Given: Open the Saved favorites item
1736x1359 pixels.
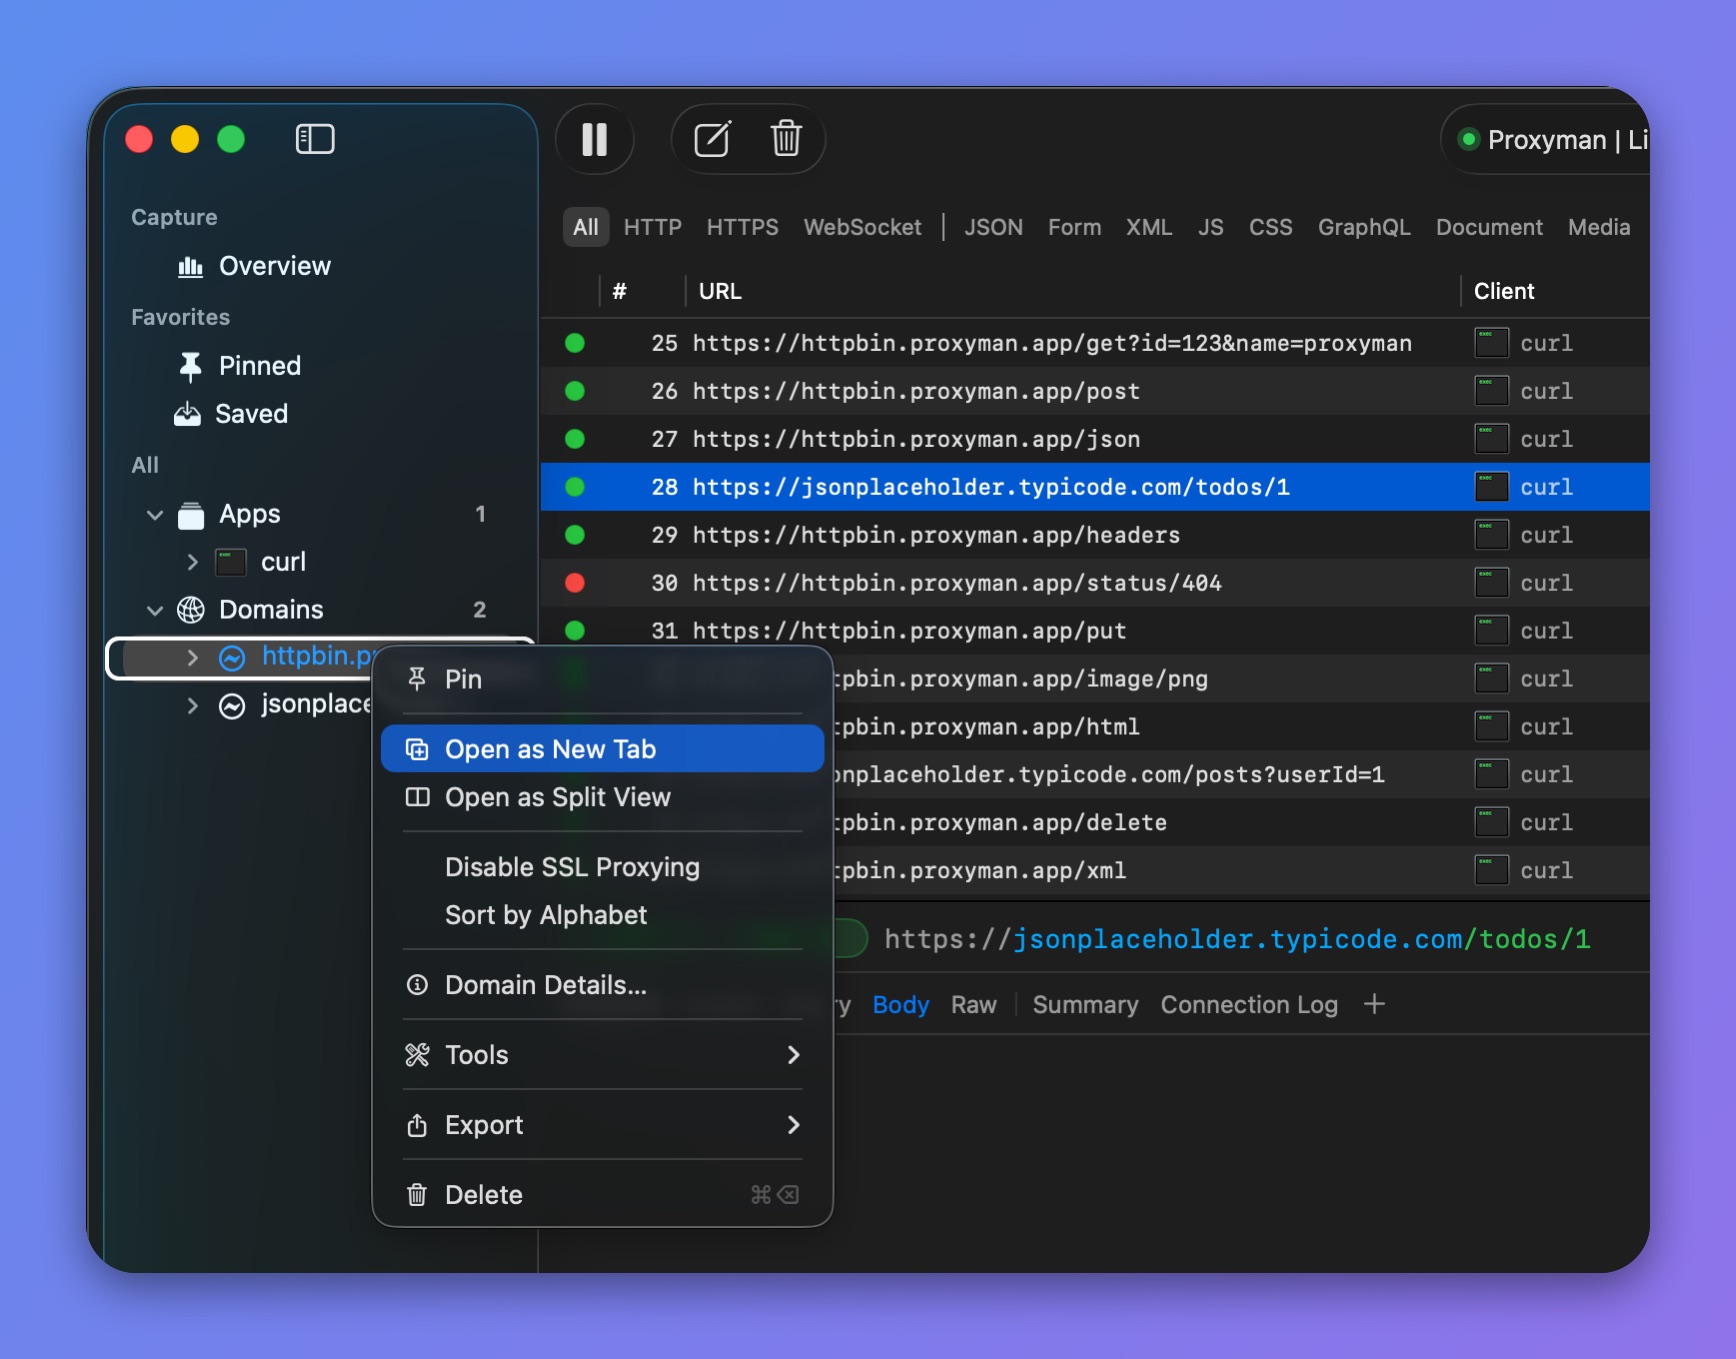Looking at the screenshot, I should [232, 414].
